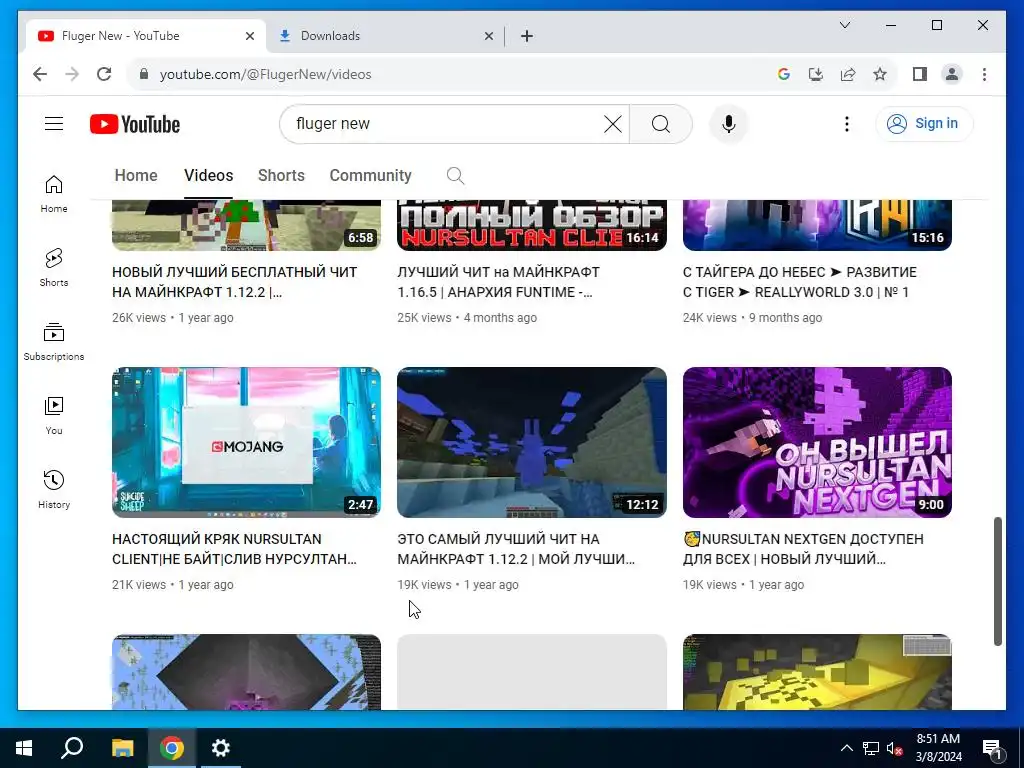Close the Downloads tab
The width and height of the screenshot is (1024, 768).
click(488, 36)
